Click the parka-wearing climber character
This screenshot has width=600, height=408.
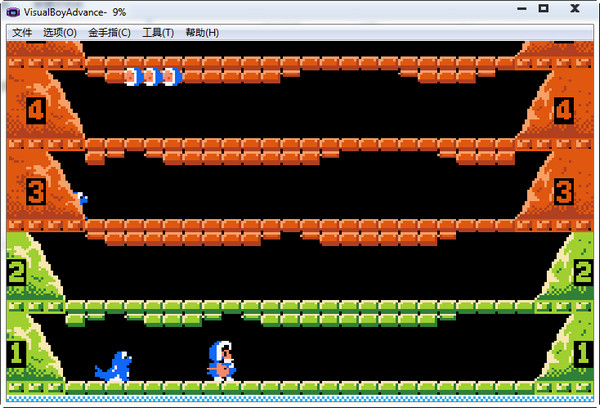pyautogui.click(x=221, y=361)
